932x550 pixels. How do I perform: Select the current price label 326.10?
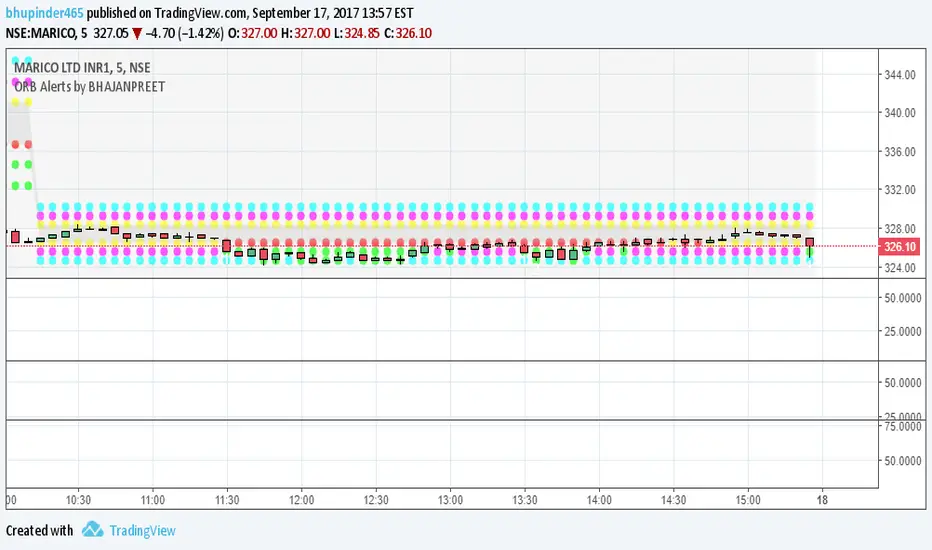click(899, 247)
